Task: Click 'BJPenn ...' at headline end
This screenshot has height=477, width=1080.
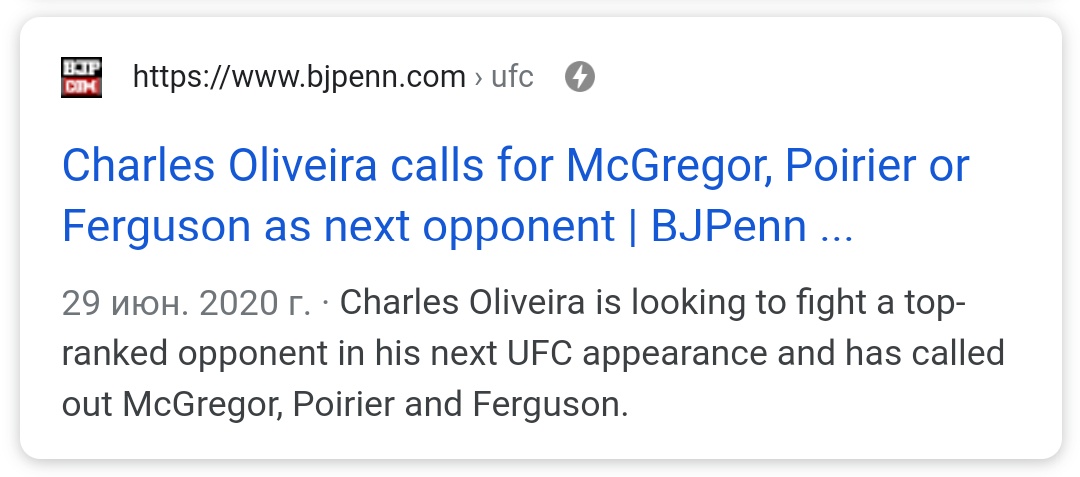Action: click(x=752, y=226)
